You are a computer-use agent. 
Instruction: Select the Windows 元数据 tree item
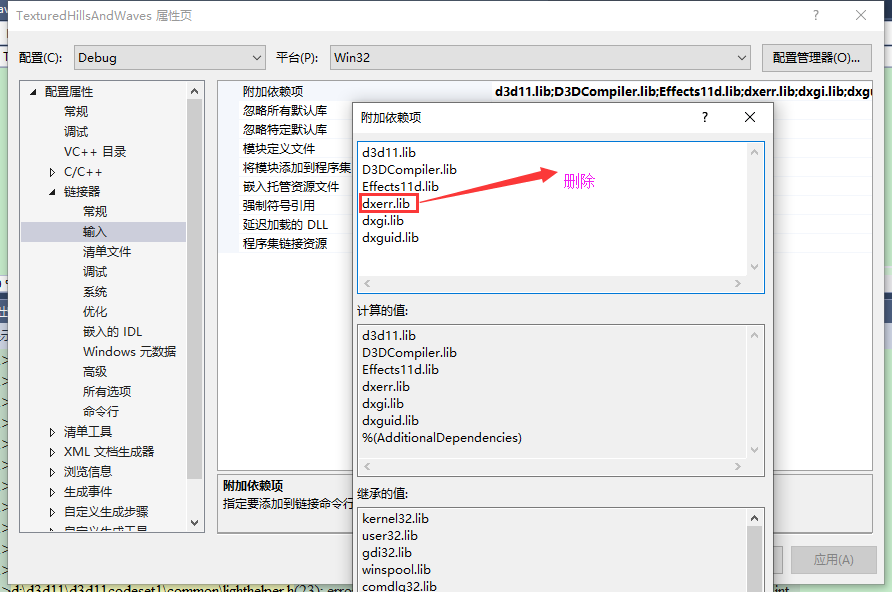pos(127,351)
